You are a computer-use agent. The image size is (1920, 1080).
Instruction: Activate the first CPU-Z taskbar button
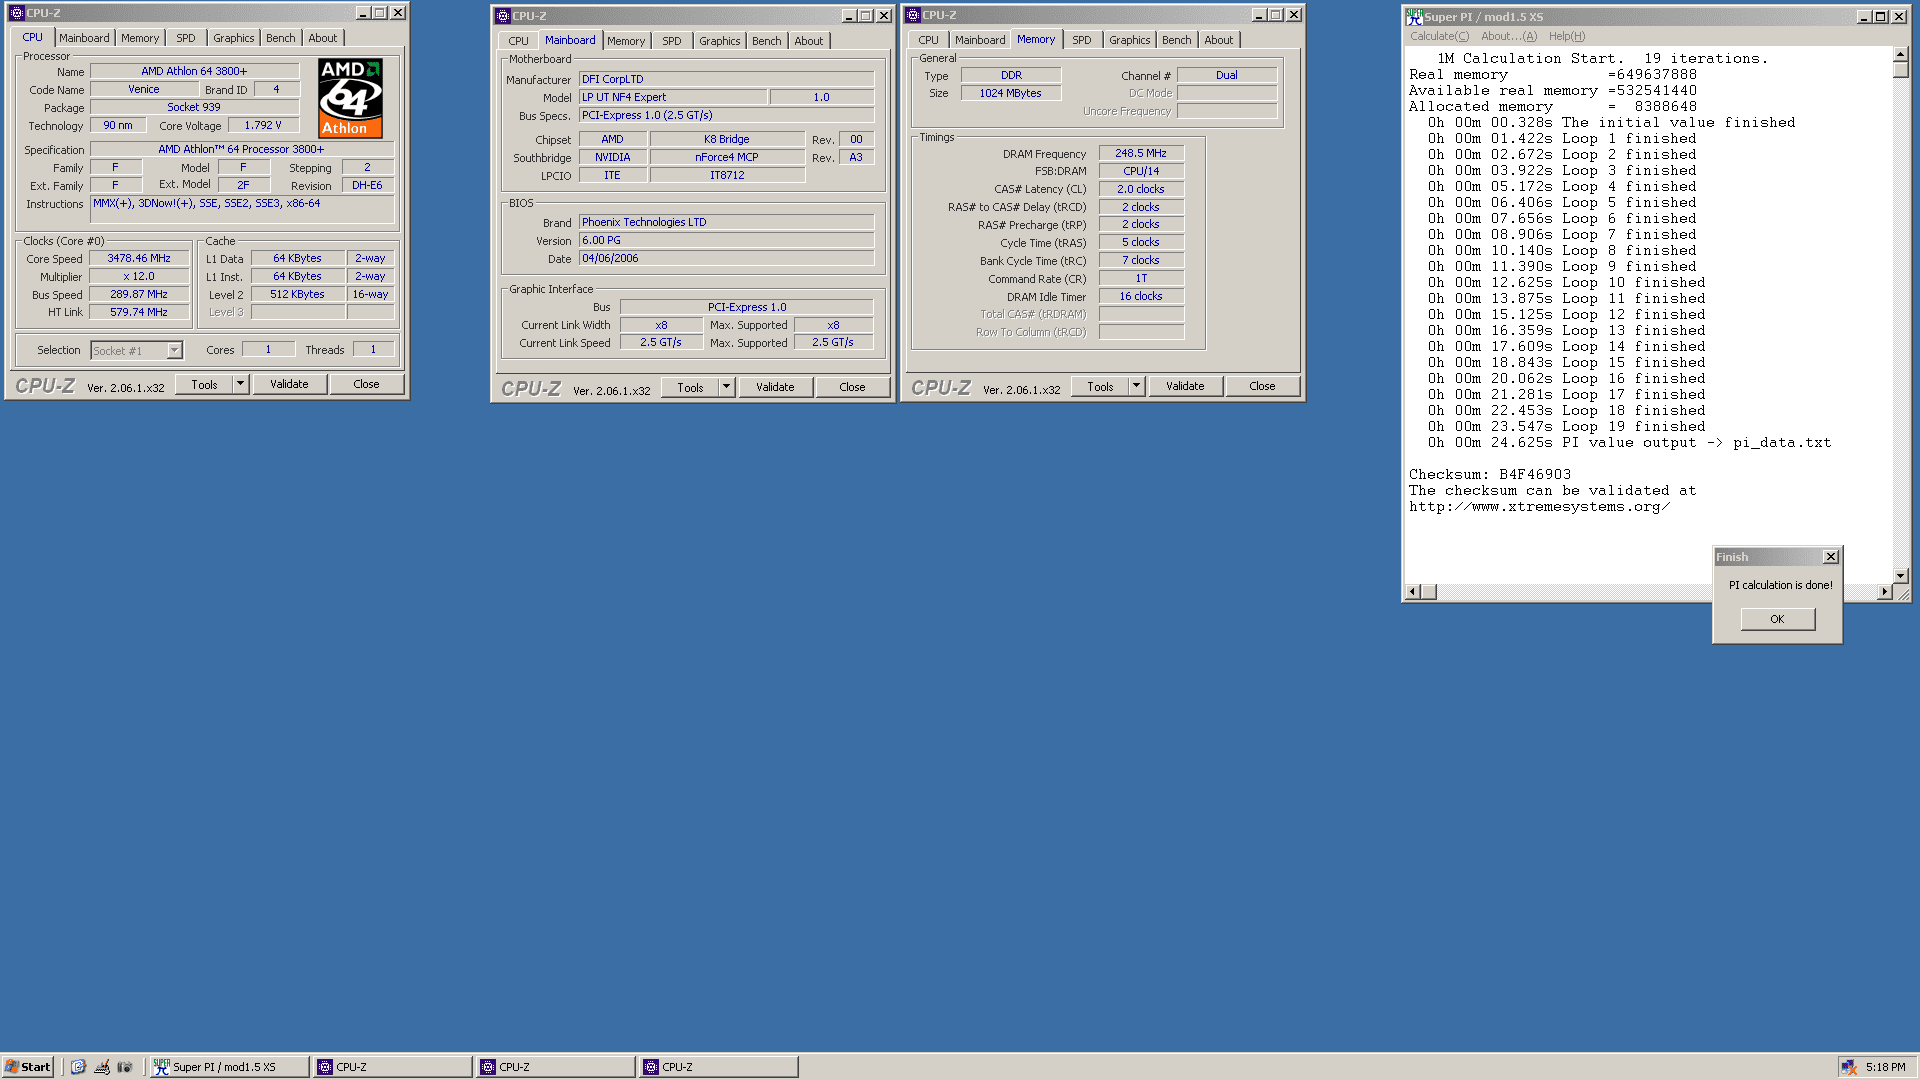point(392,1067)
